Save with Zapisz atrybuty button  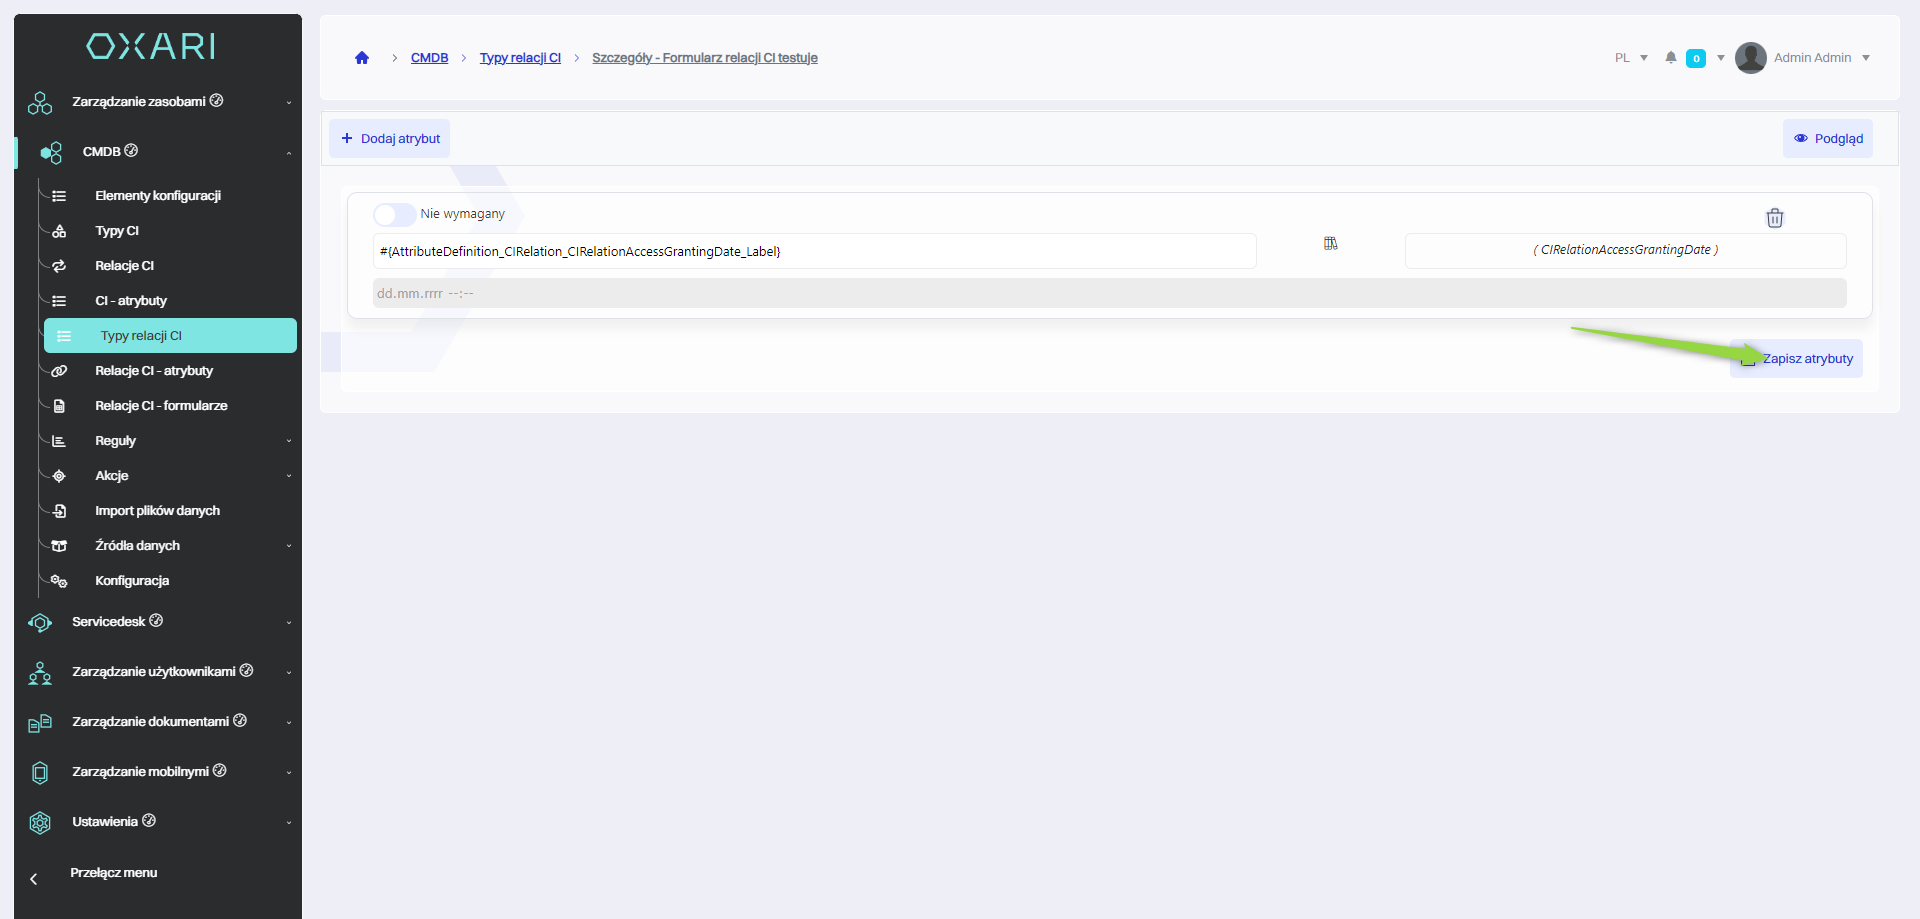(x=1797, y=359)
